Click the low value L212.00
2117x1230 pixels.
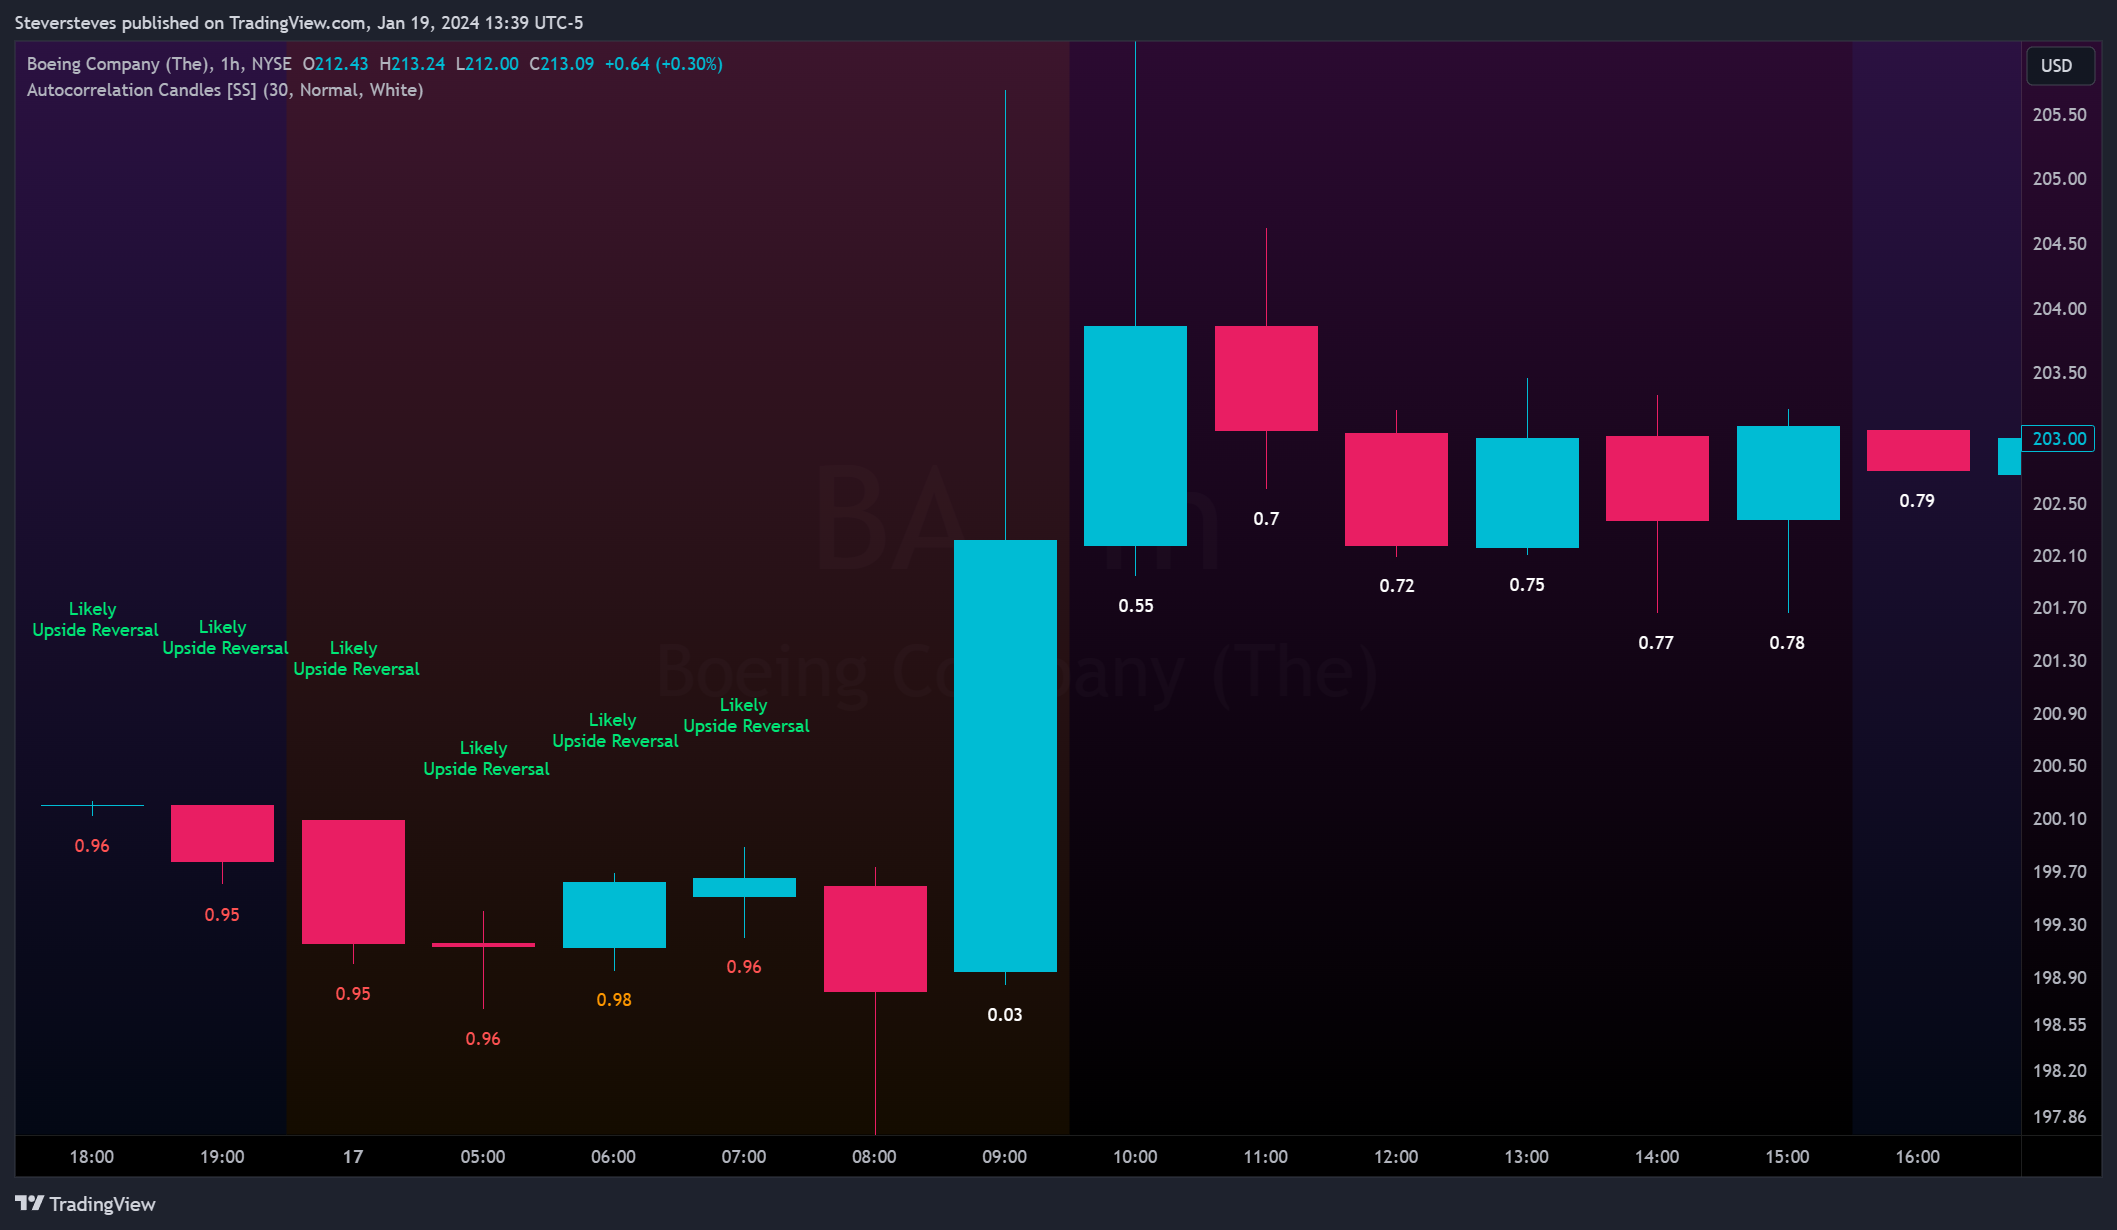[x=487, y=64]
